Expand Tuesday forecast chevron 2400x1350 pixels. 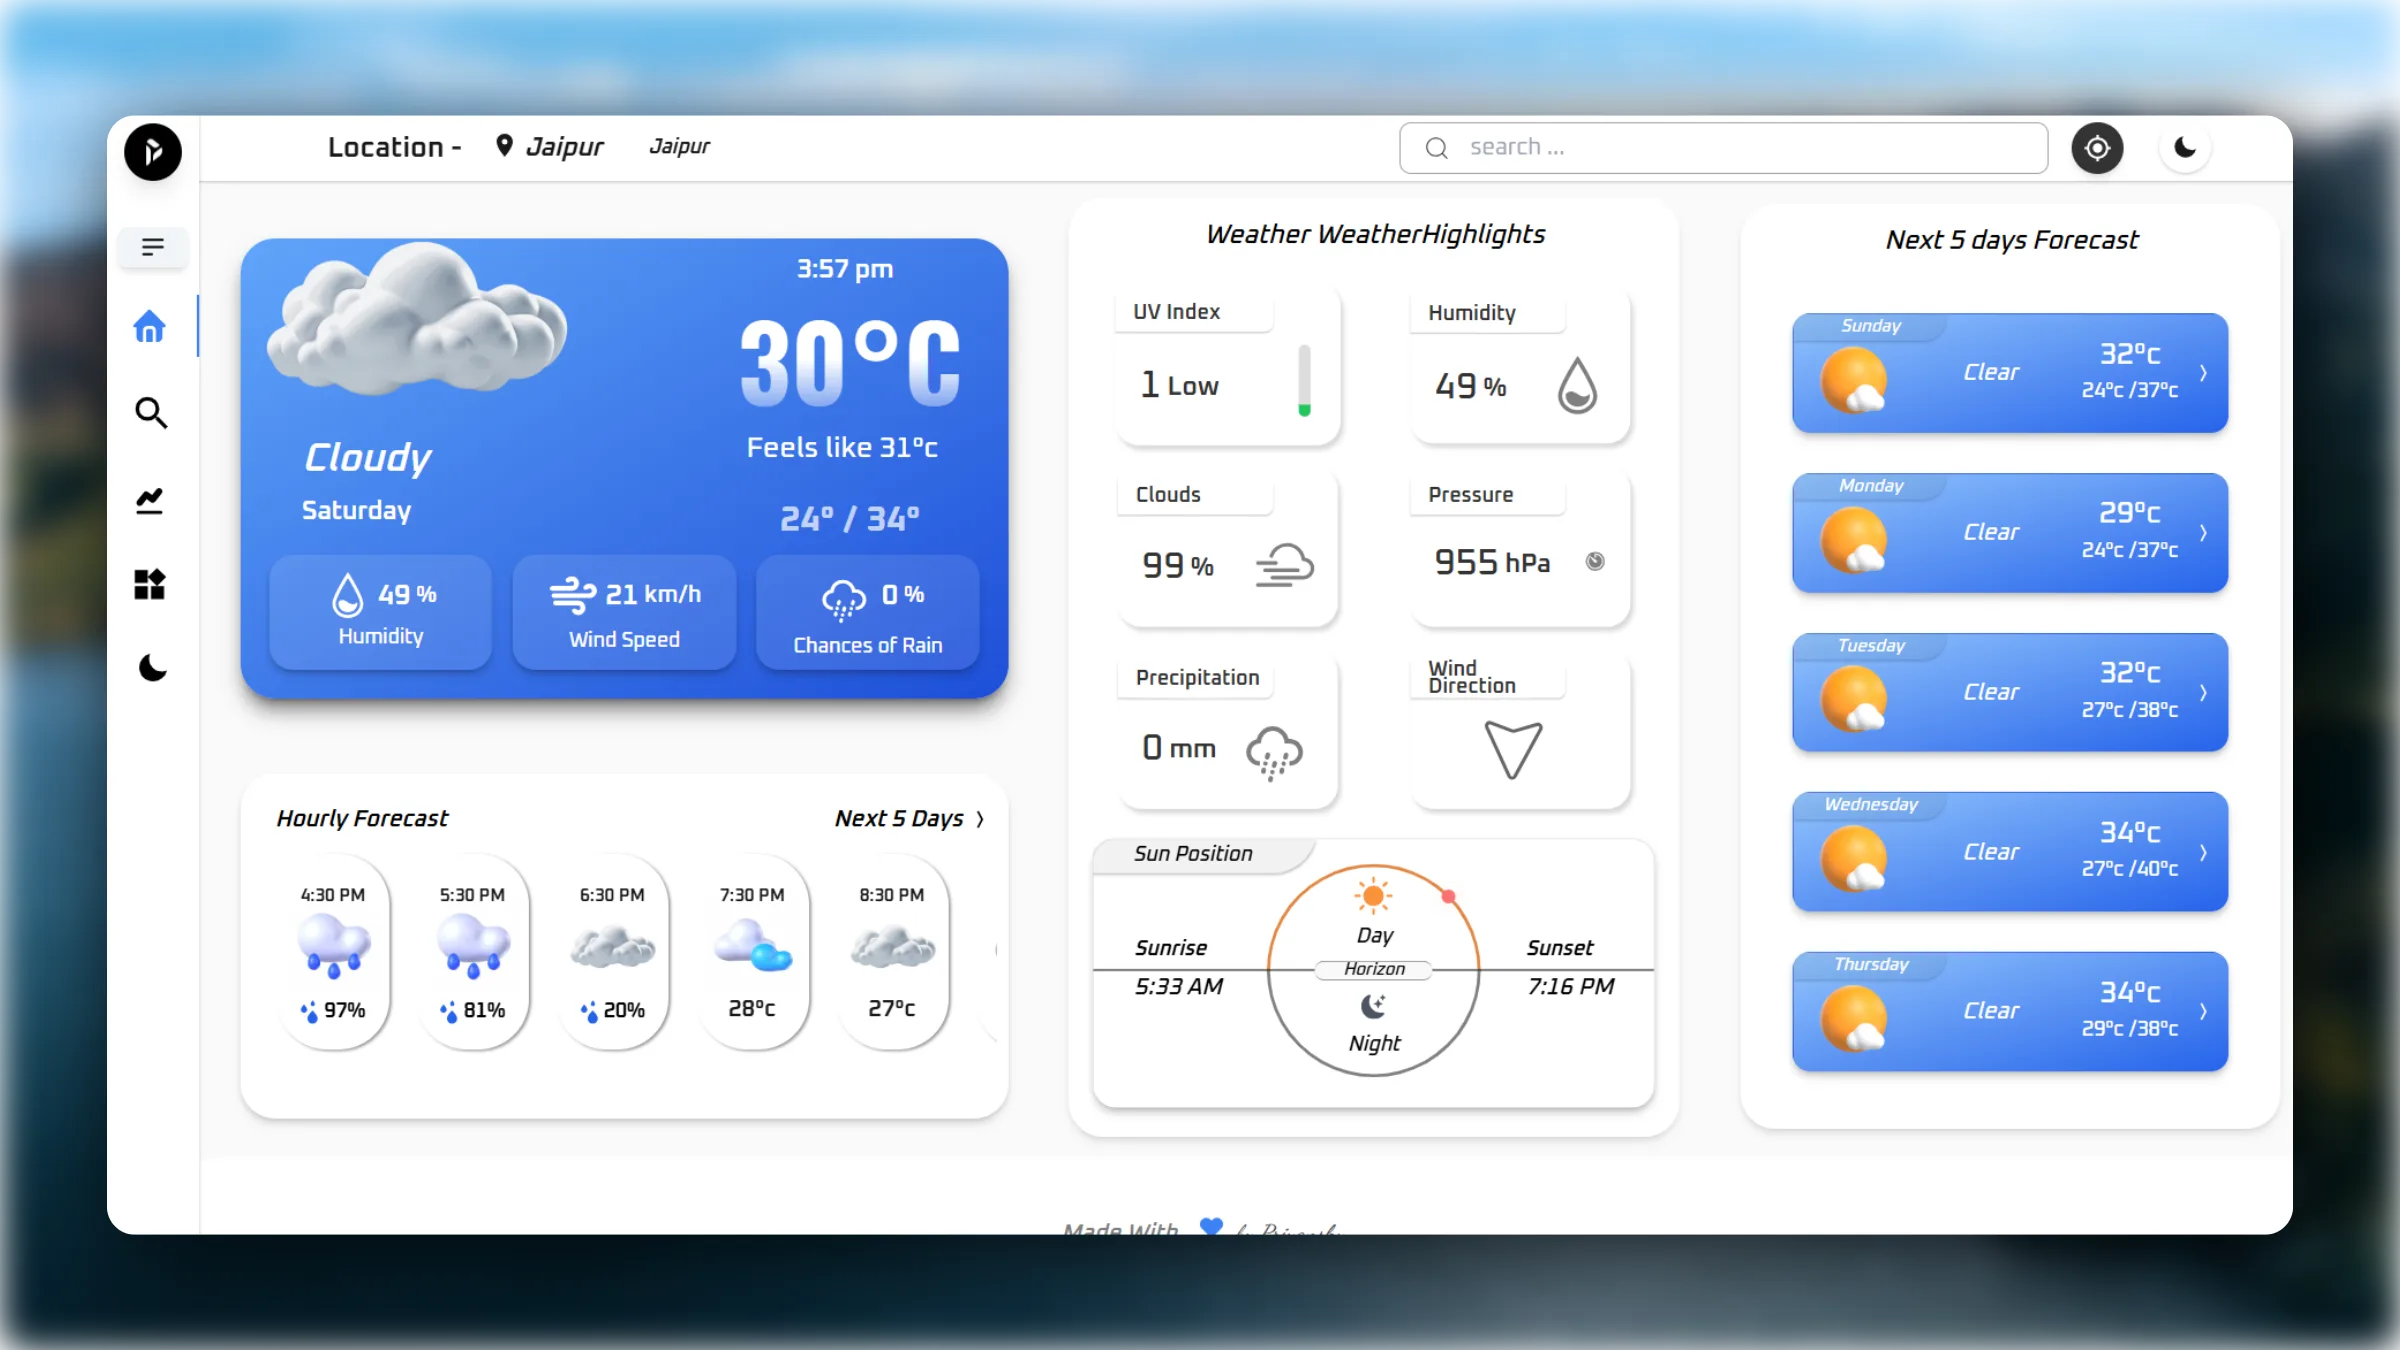(2204, 693)
